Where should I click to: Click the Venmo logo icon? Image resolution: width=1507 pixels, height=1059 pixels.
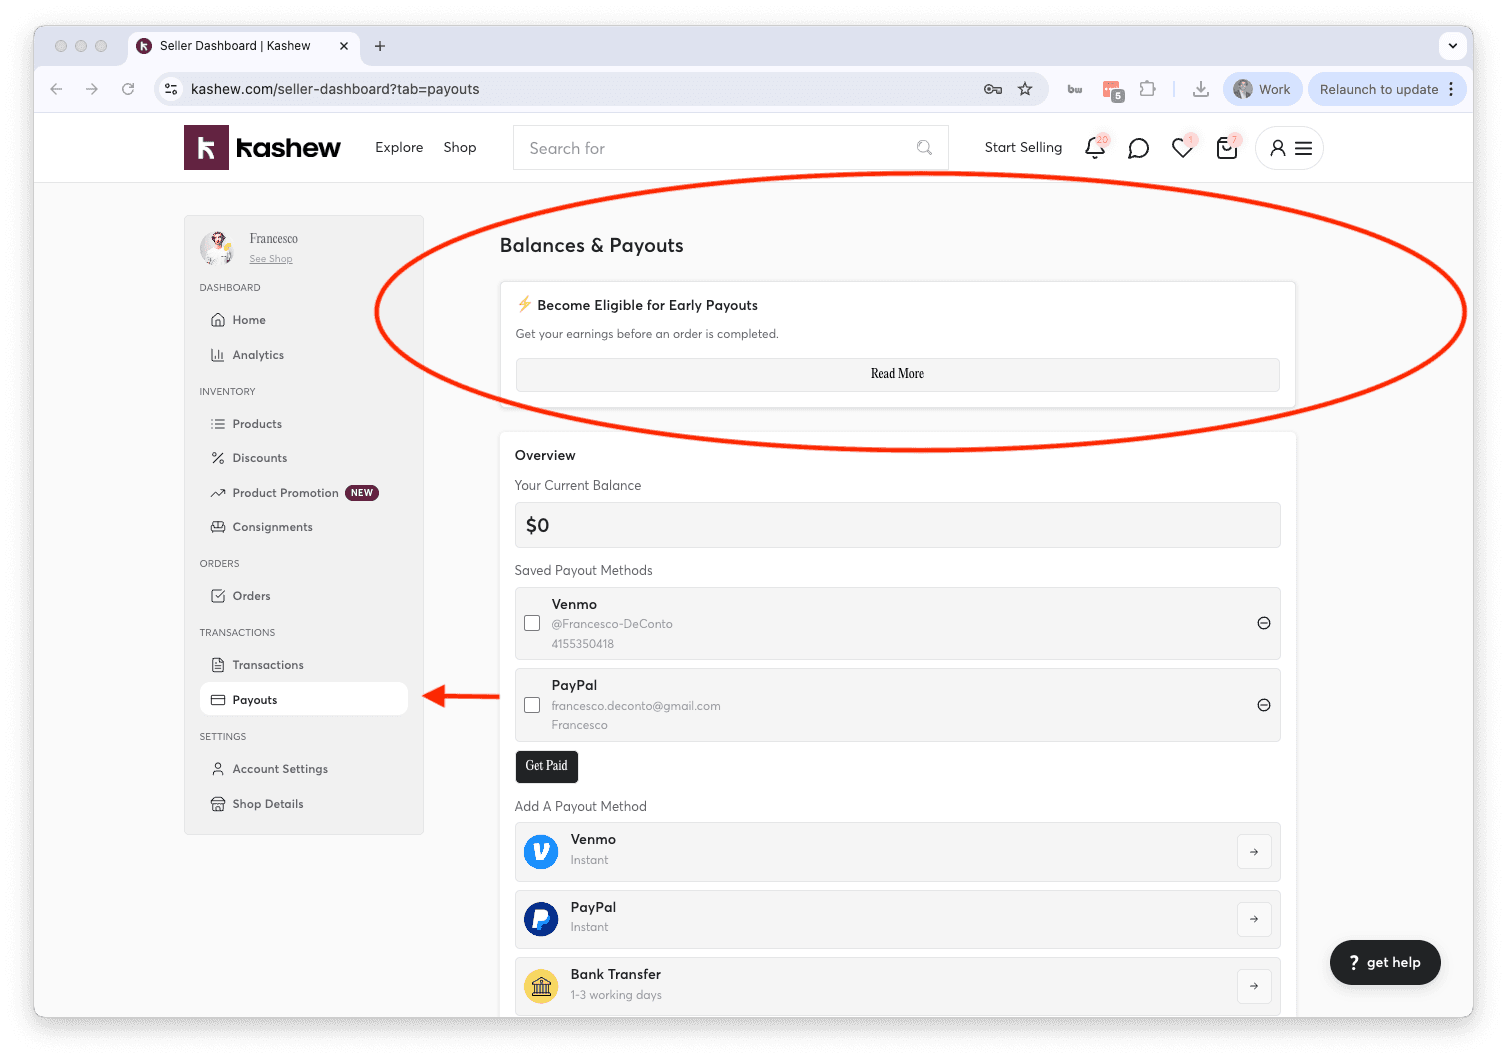pyautogui.click(x=541, y=852)
